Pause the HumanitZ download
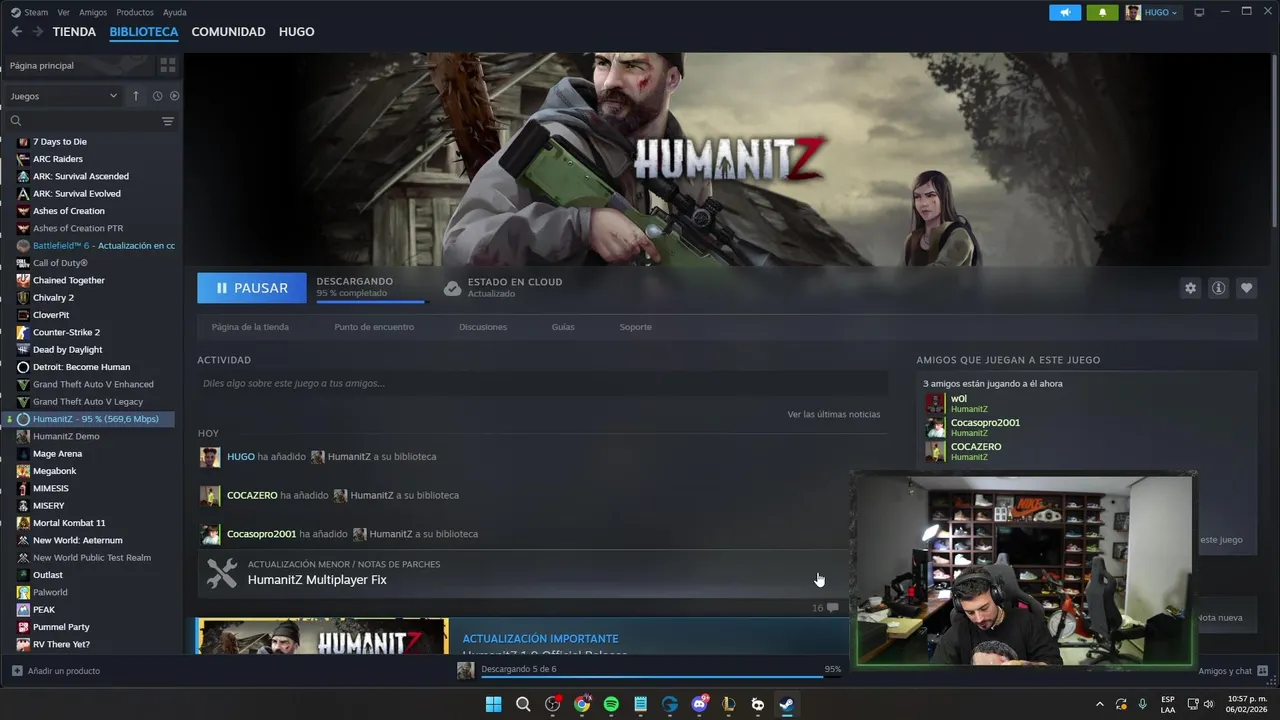The image size is (1280, 720). [x=252, y=288]
